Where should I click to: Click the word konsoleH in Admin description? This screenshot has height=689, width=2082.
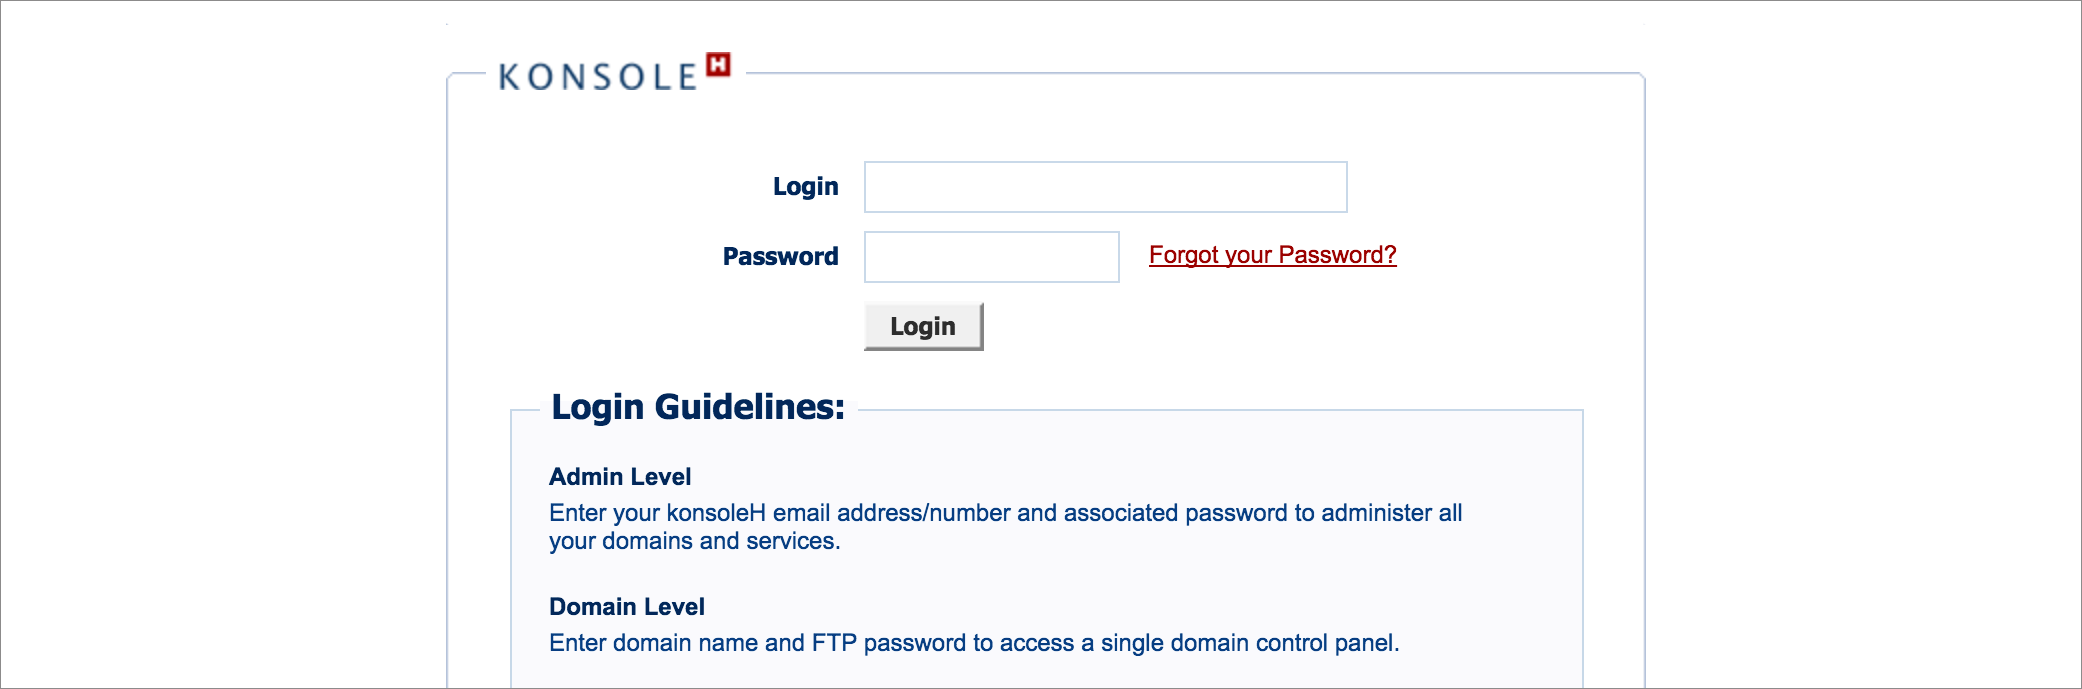pyautogui.click(x=716, y=513)
